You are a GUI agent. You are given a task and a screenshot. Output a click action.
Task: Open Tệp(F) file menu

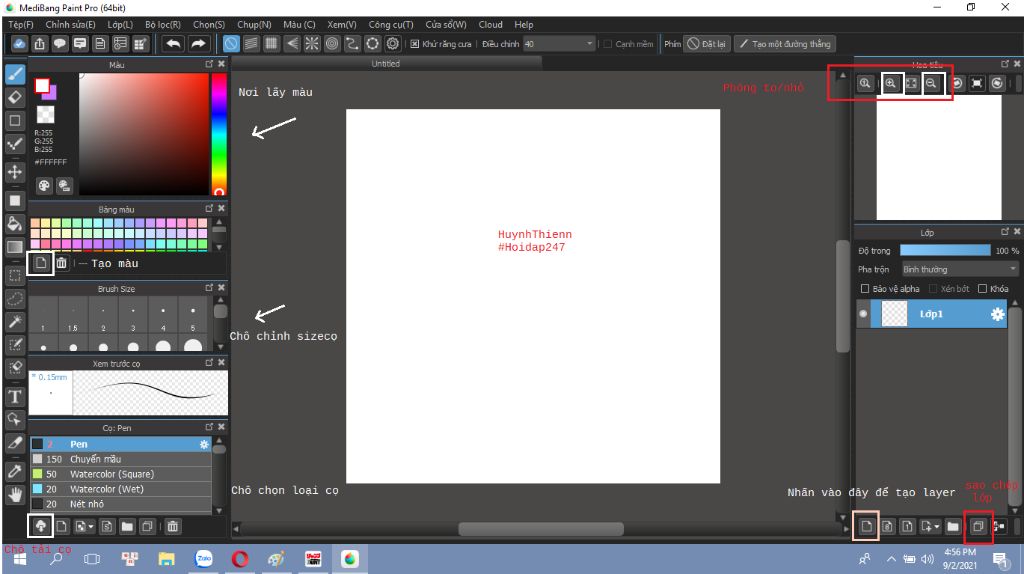point(21,24)
